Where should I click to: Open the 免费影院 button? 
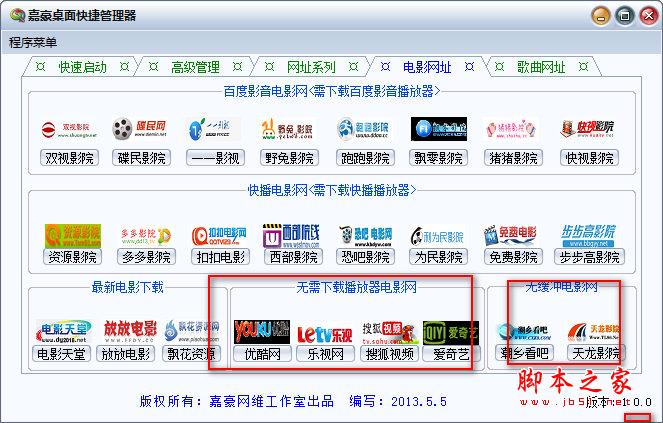(x=513, y=257)
